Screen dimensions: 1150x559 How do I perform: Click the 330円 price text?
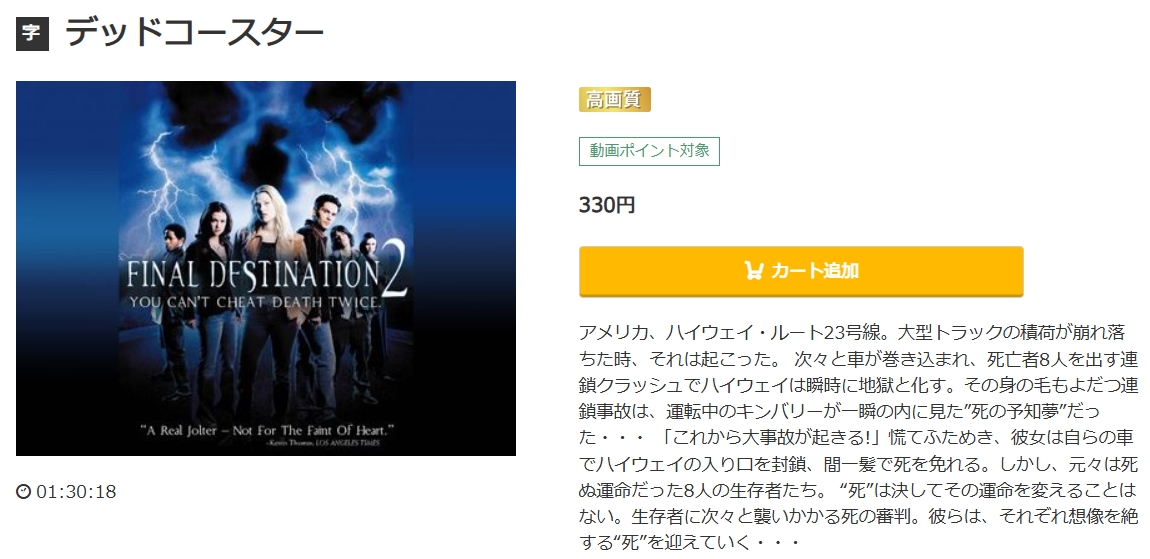point(607,205)
